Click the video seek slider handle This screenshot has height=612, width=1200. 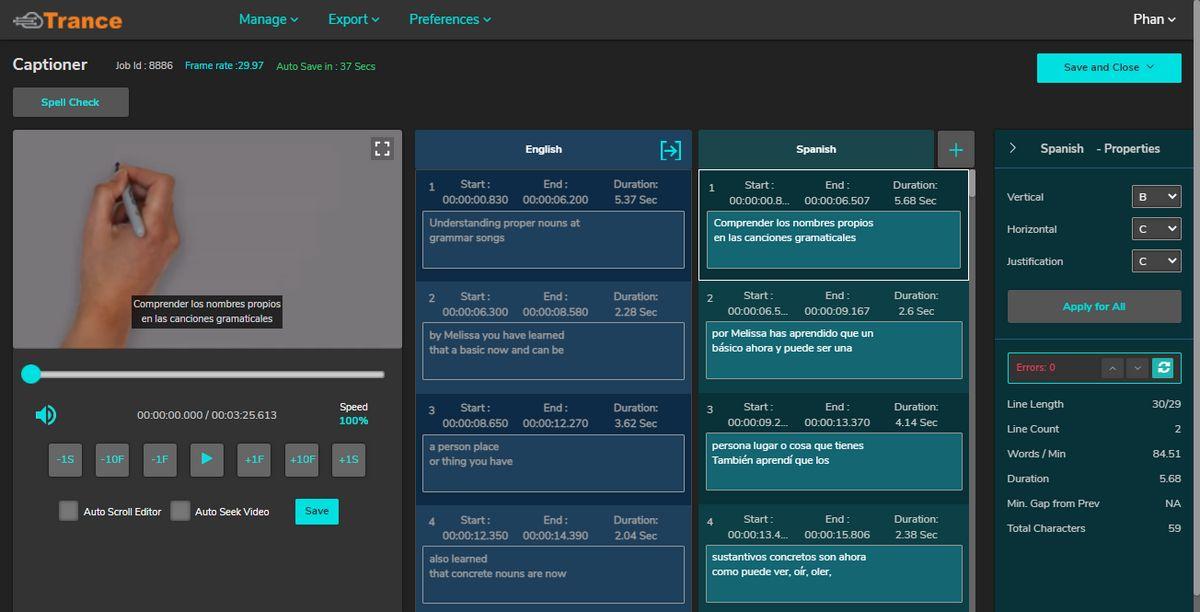[x=31, y=374]
